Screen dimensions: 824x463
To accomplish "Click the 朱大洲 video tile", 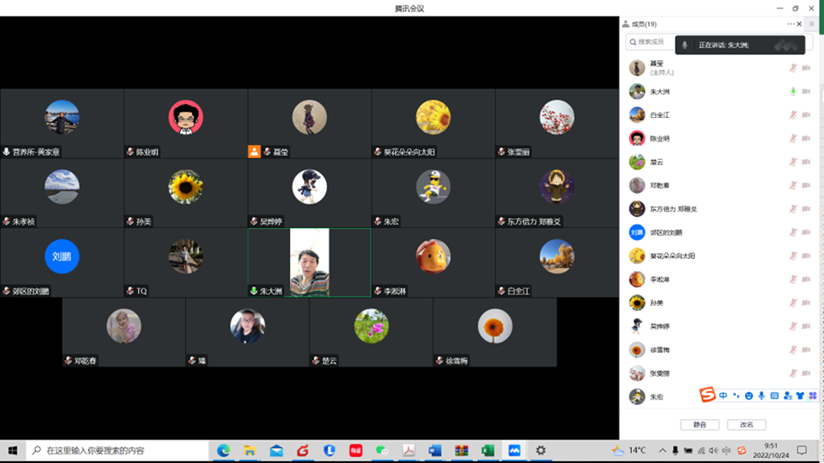I will coord(309,262).
